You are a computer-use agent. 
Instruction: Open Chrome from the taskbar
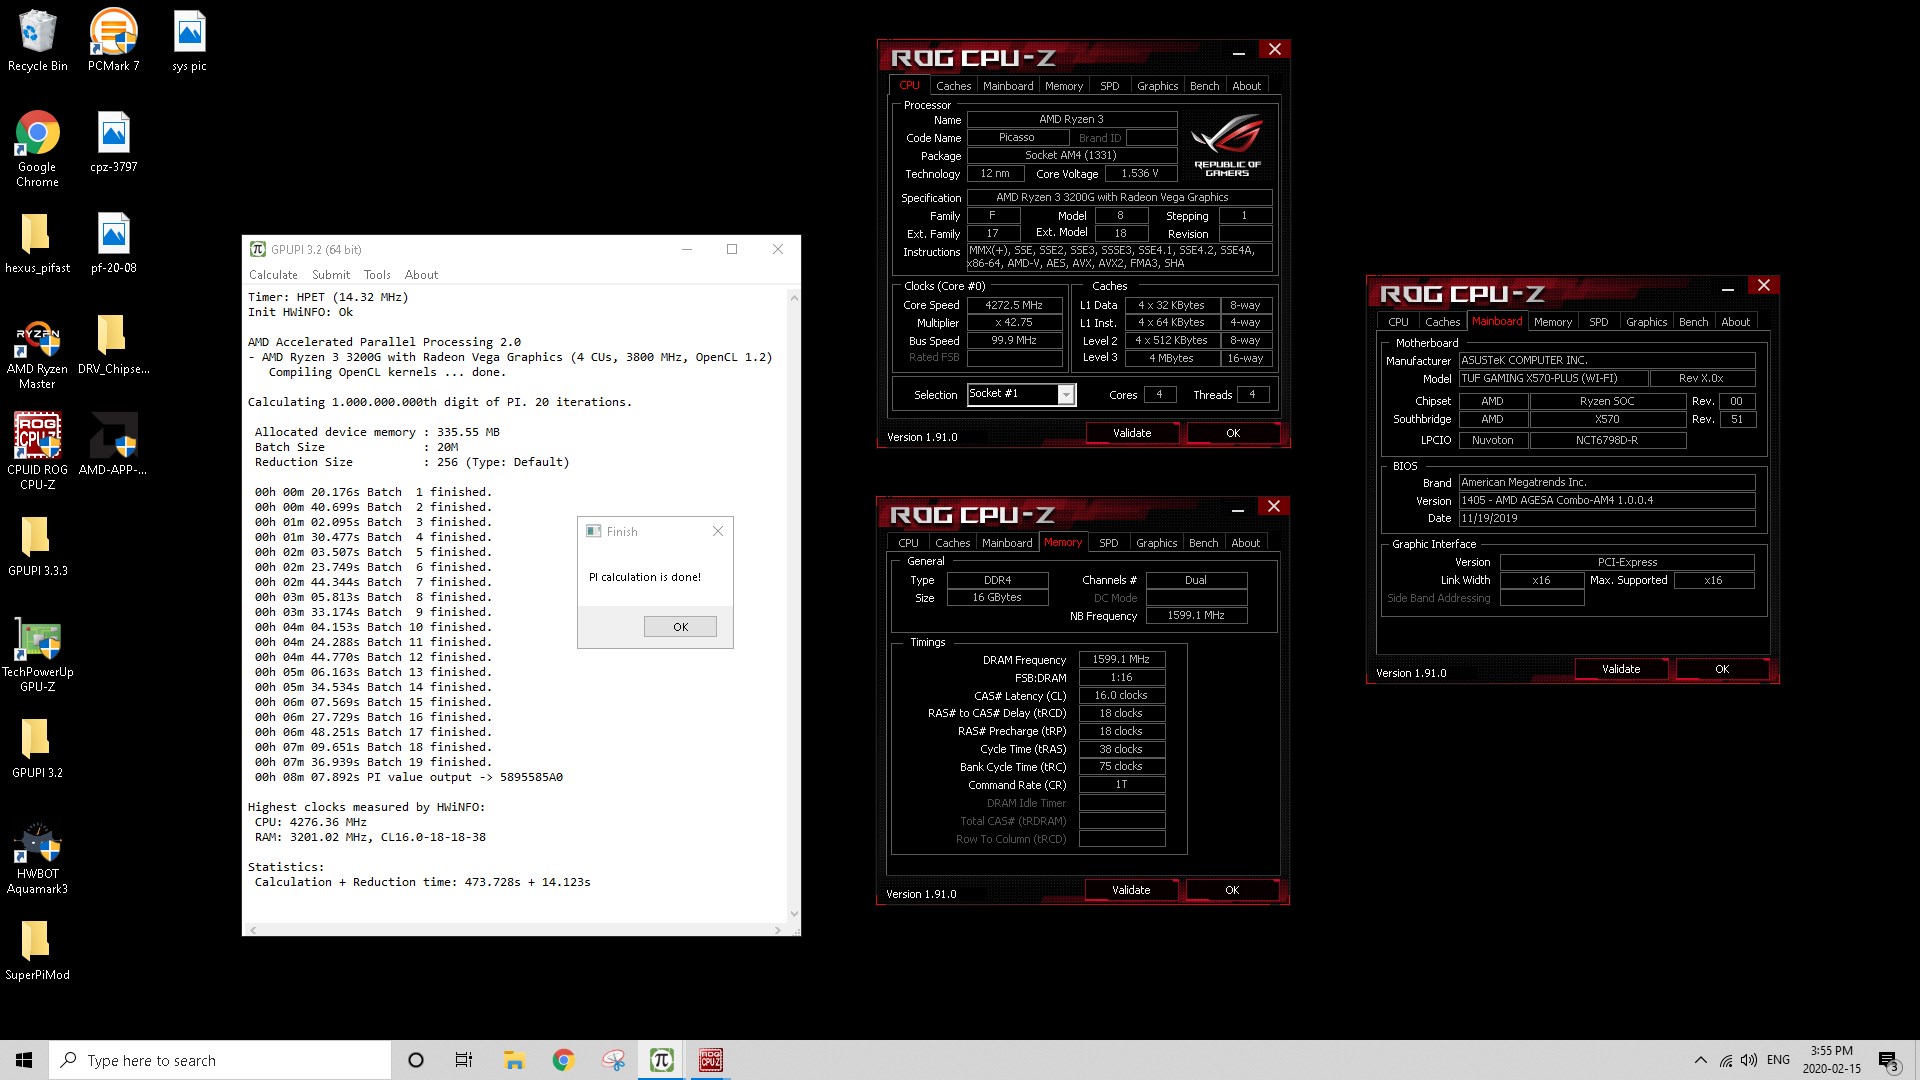click(563, 1060)
